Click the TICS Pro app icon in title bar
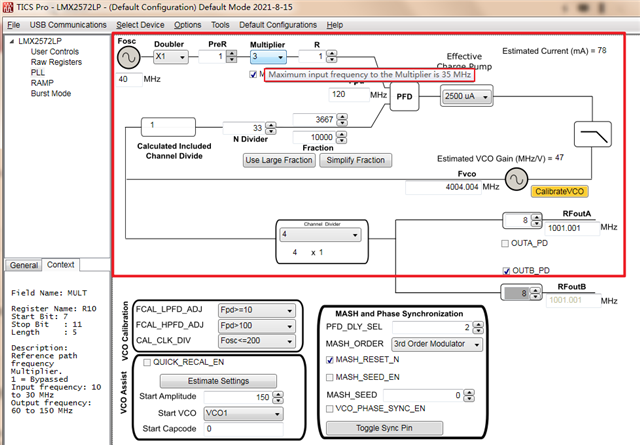 (8, 7)
